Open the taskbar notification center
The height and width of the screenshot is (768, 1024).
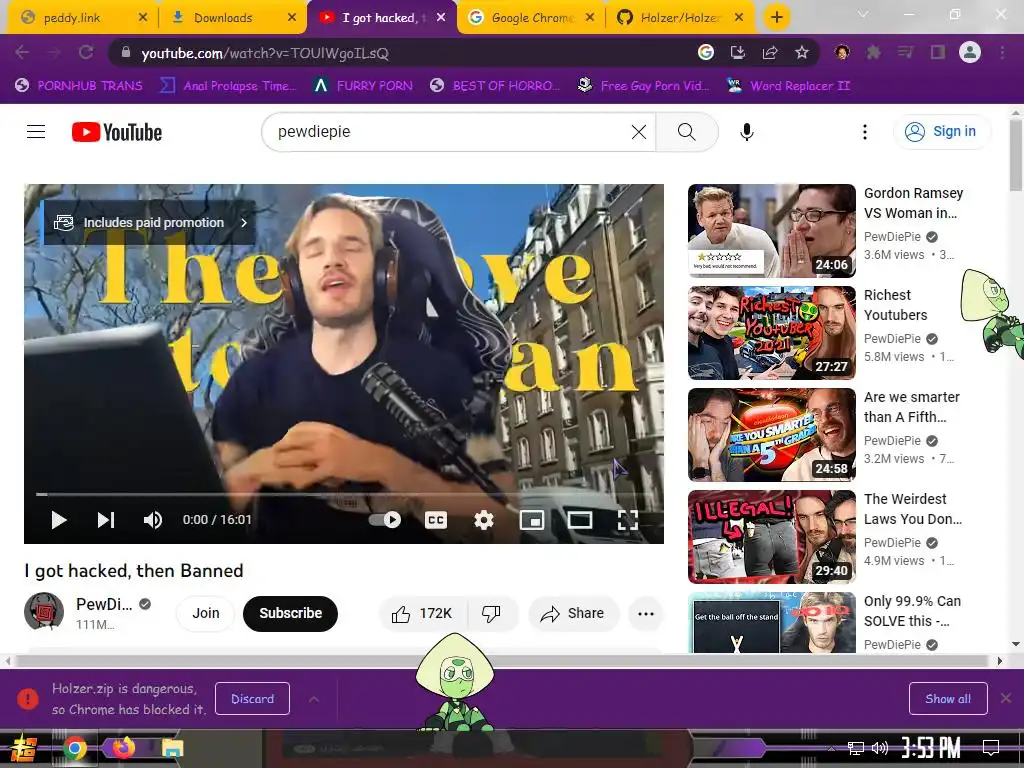point(991,748)
